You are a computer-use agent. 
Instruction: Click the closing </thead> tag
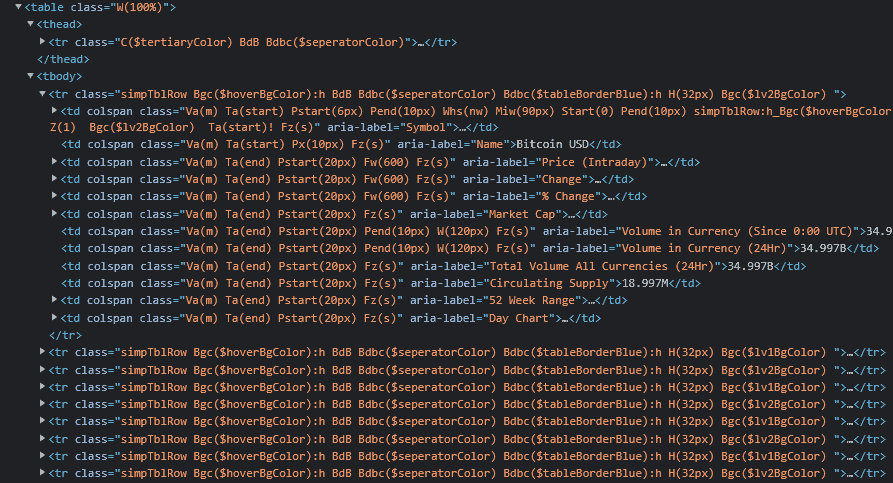click(63, 59)
